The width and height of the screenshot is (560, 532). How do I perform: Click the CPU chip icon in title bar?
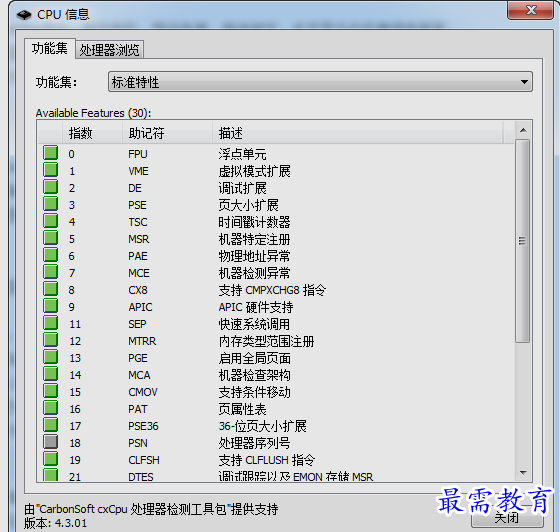(24, 15)
